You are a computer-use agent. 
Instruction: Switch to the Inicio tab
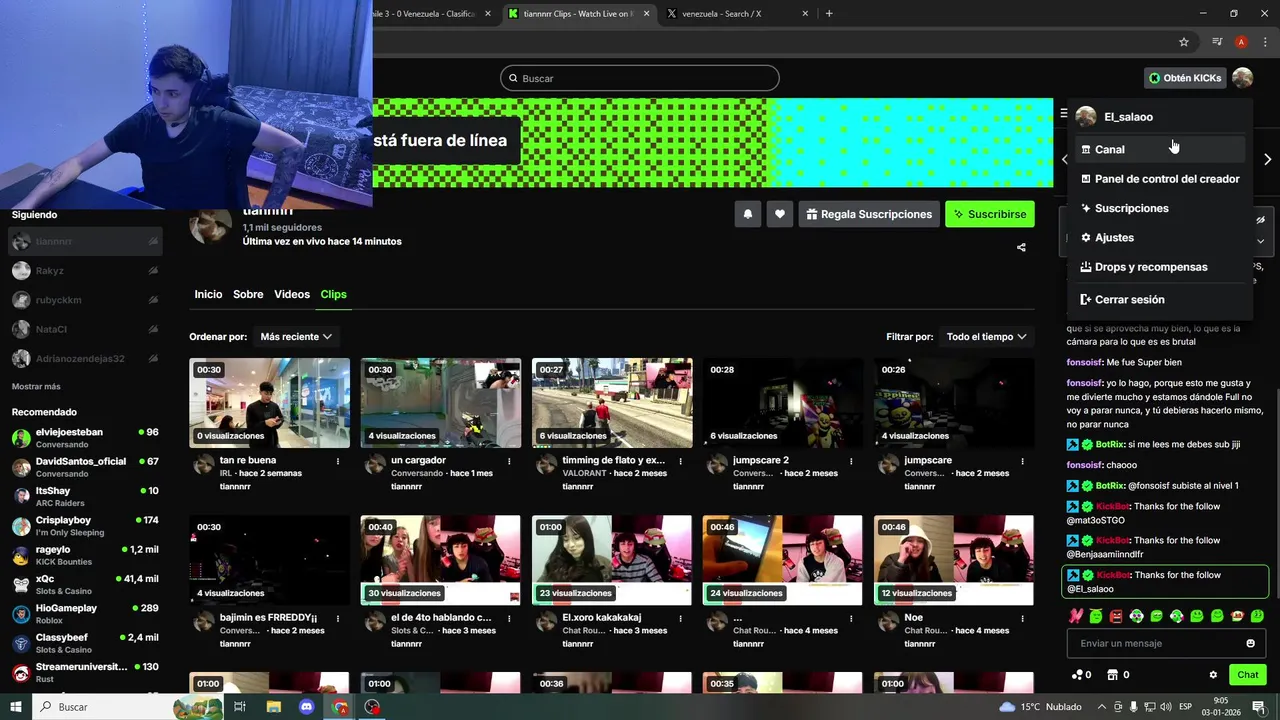(208, 294)
